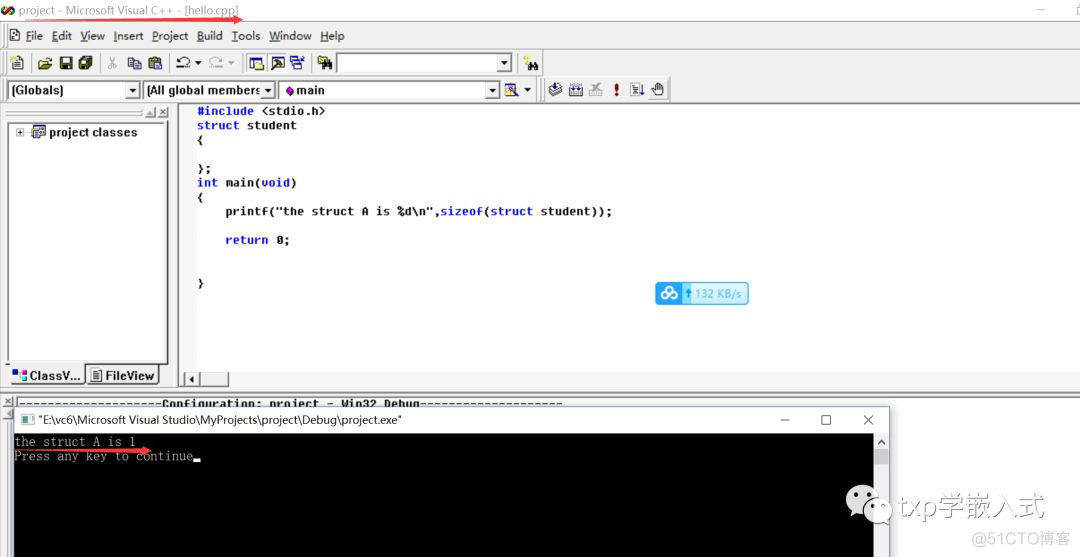Viewport: 1080px width, 557px height.
Task: Minimize the project.exe console window
Action: tap(784, 420)
